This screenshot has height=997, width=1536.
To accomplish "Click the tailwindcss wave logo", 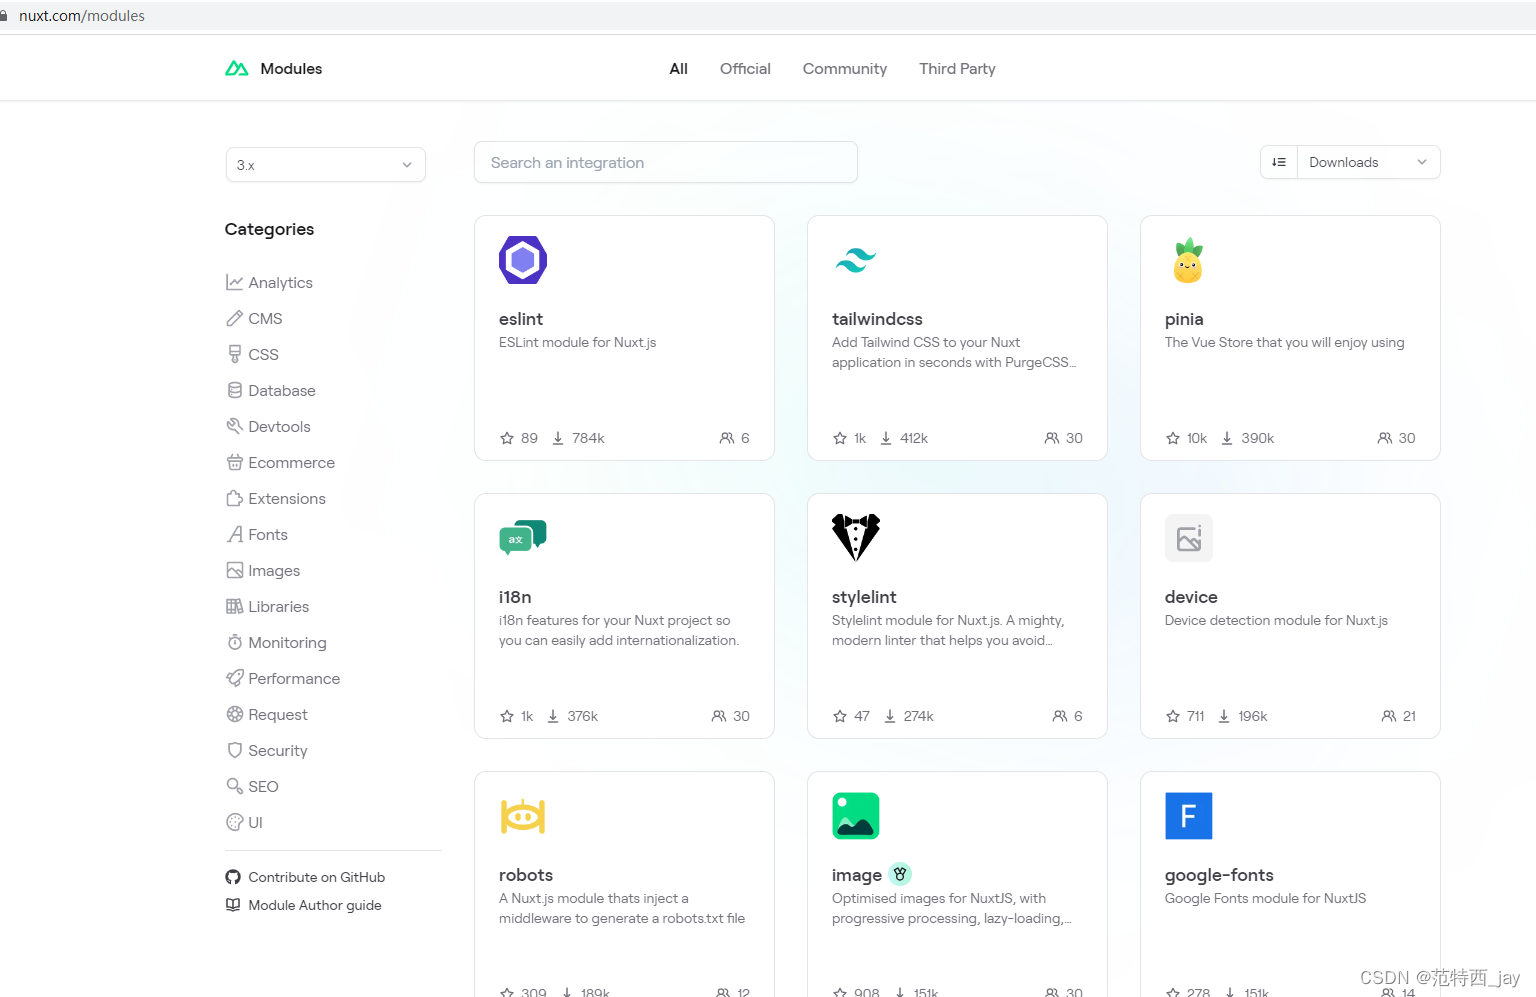I will (x=855, y=260).
